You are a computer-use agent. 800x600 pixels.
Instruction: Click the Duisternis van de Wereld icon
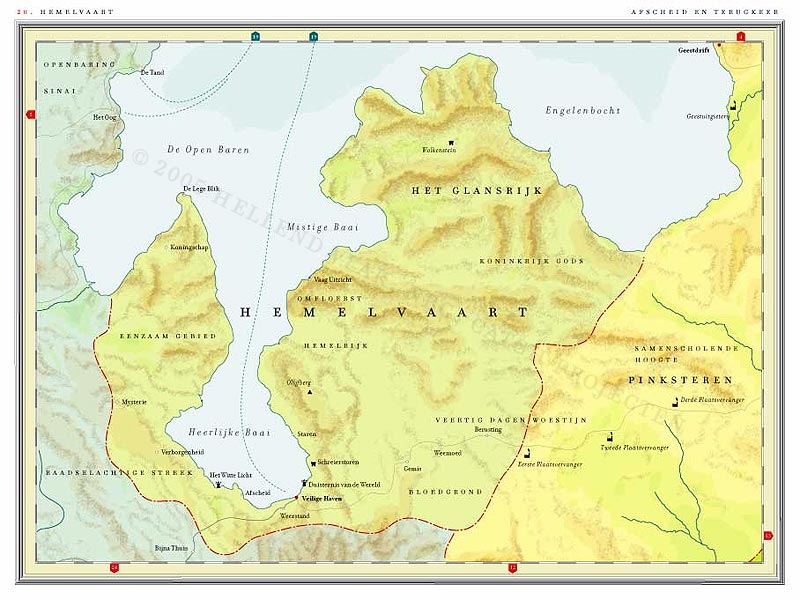(x=304, y=482)
